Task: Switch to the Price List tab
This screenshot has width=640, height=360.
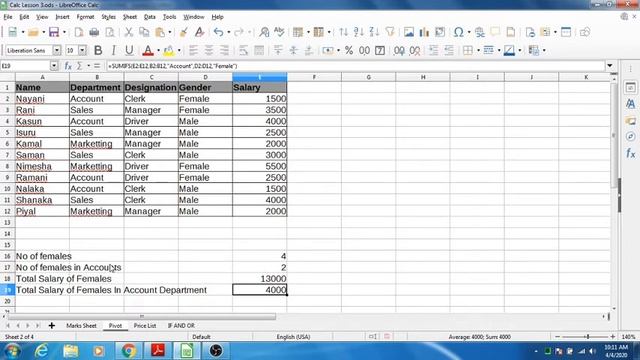Action: tap(145, 326)
